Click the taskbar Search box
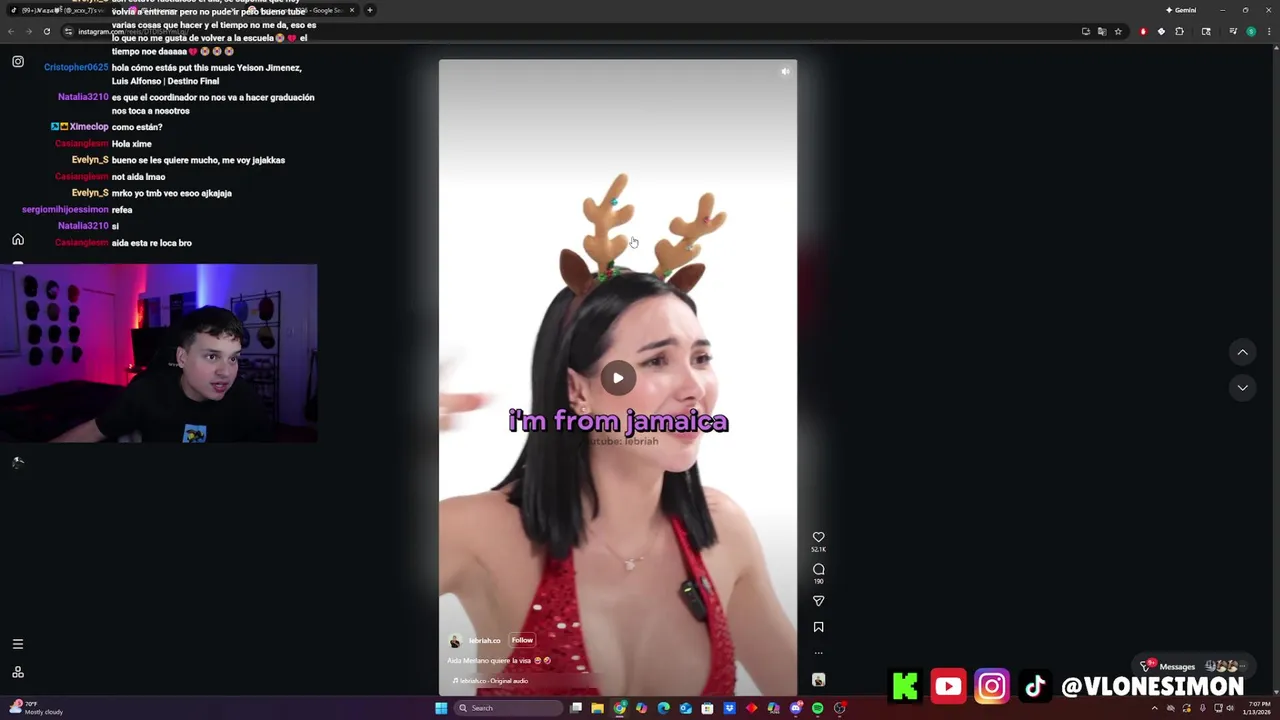 (x=508, y=708)
